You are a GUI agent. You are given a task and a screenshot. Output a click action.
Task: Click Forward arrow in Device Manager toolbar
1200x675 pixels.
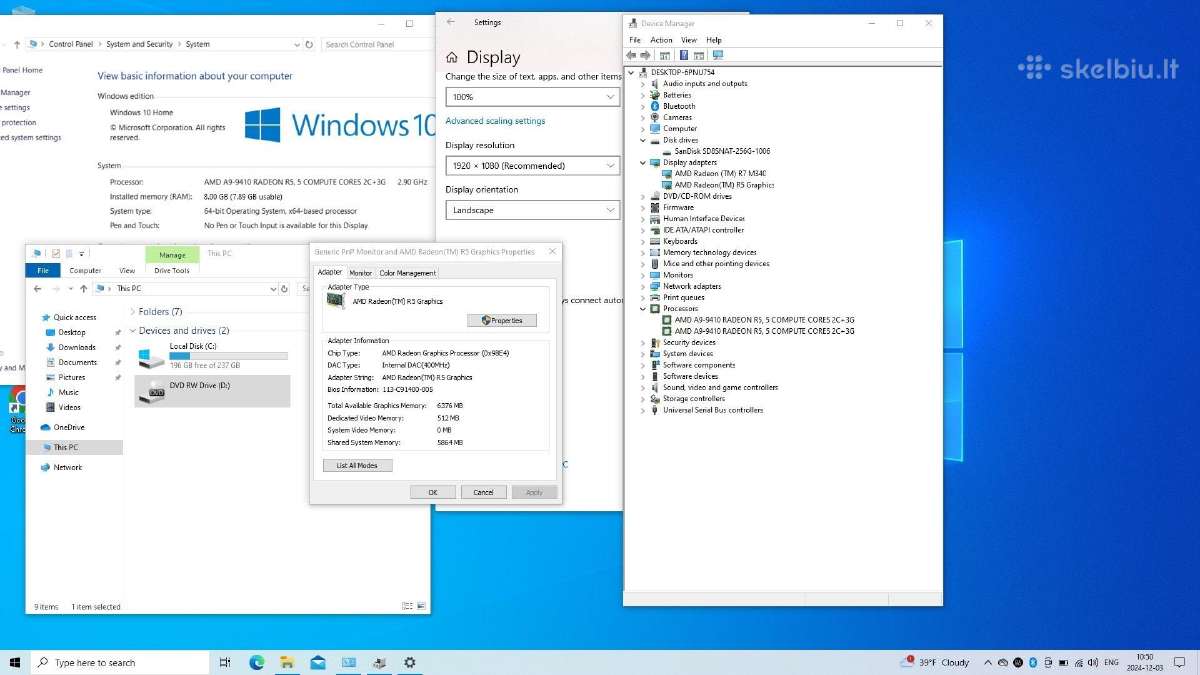[645, 55]
